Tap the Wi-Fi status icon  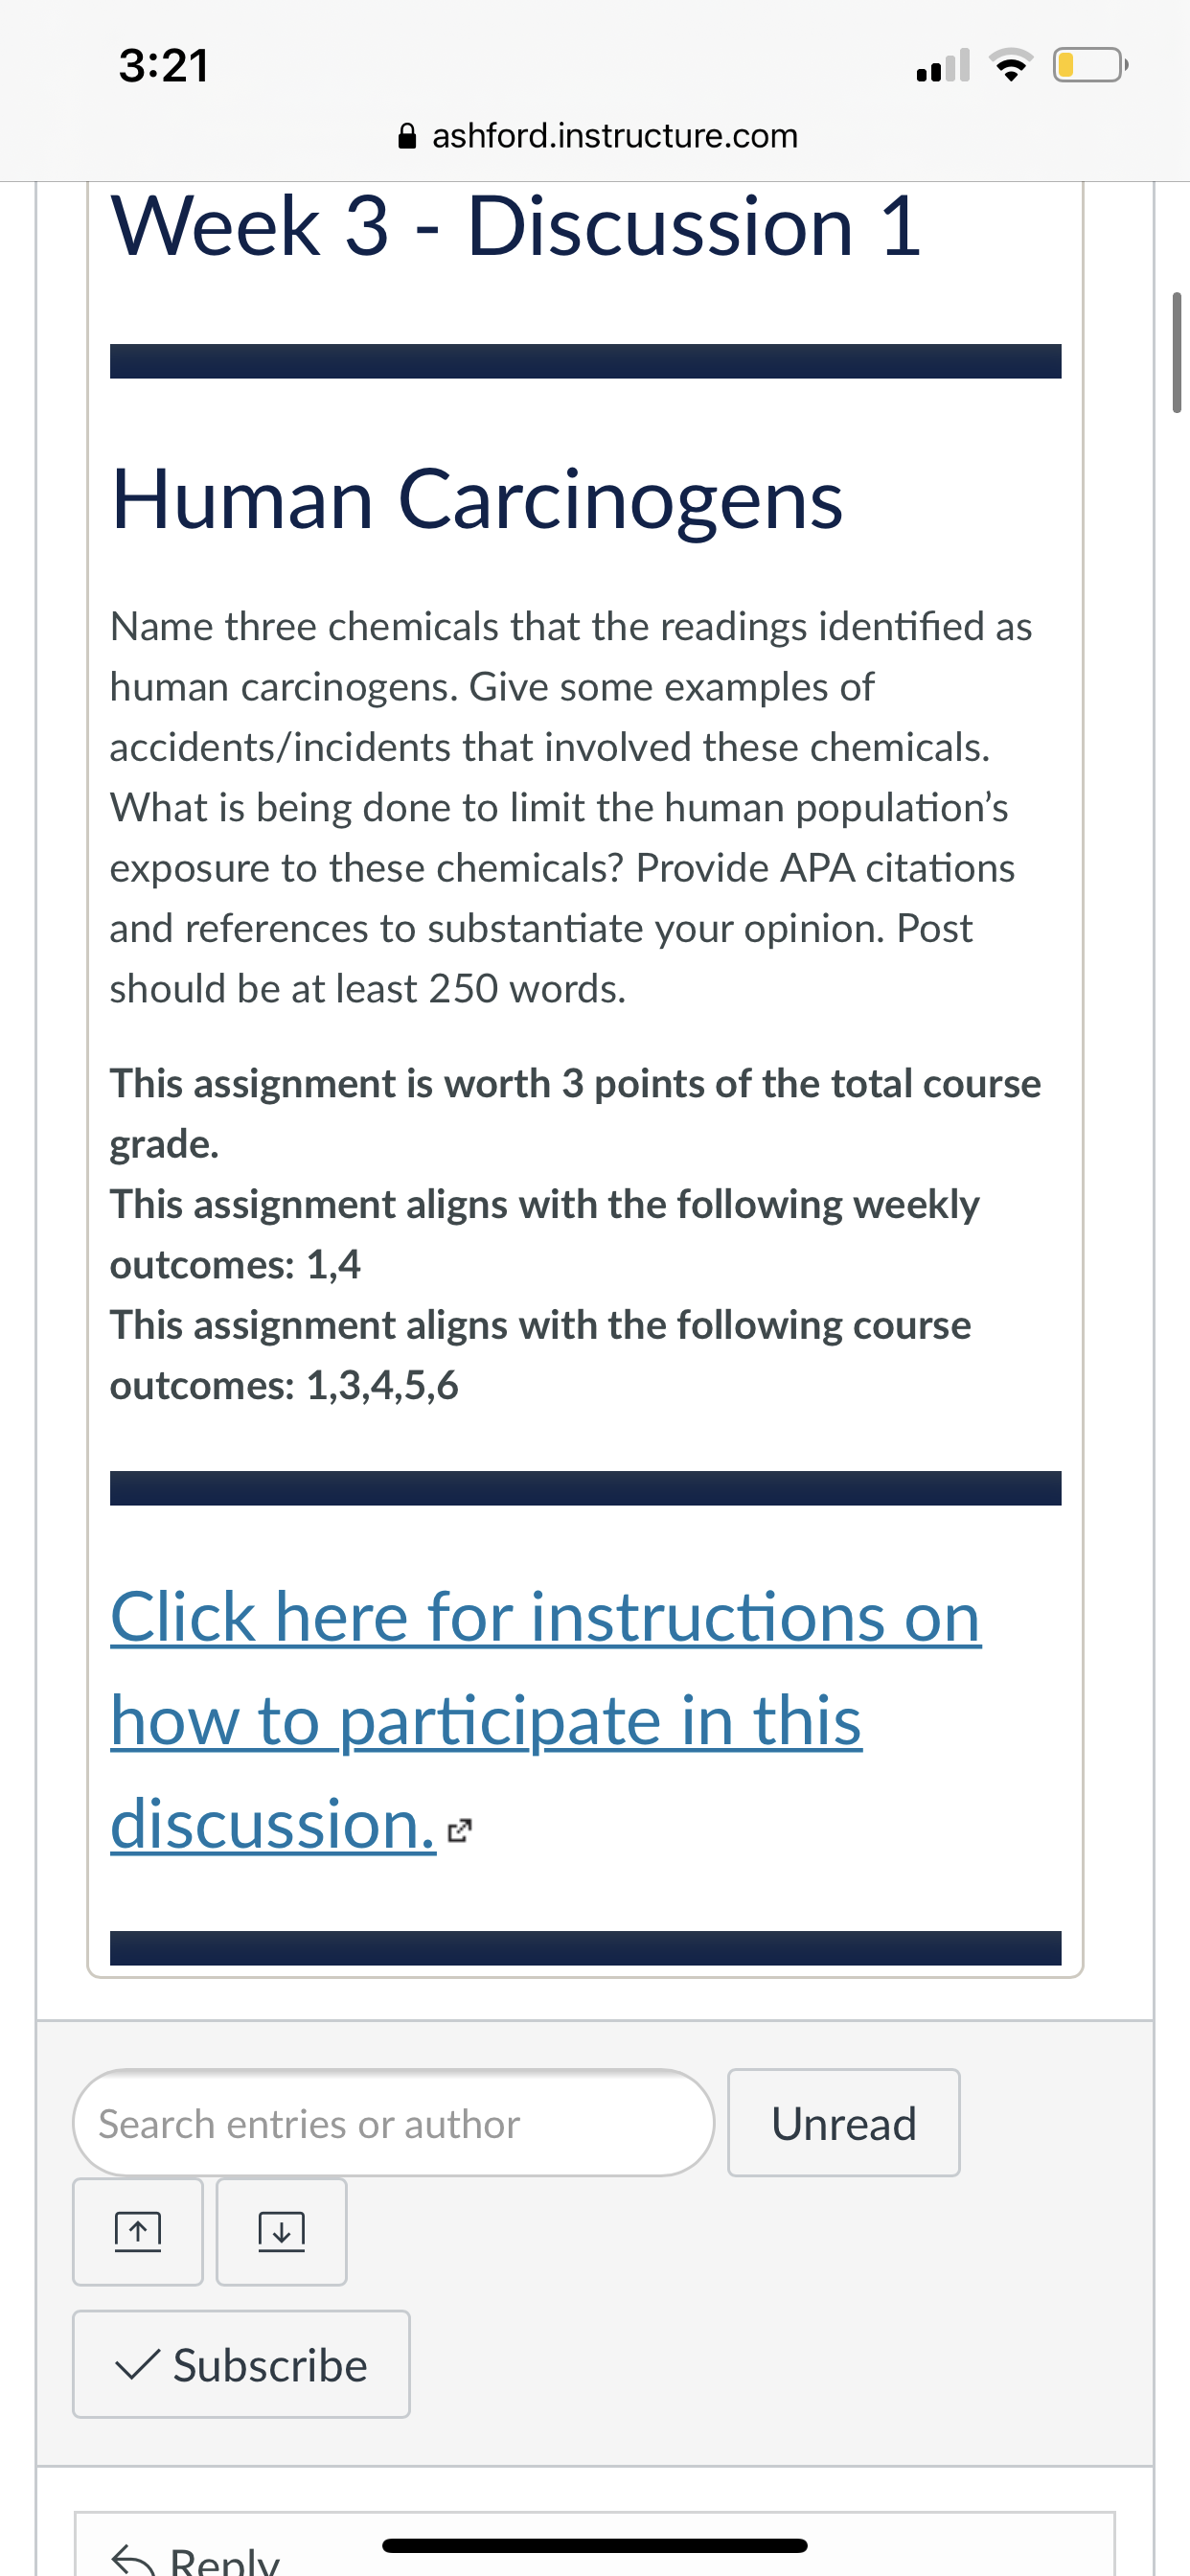(x=1011, y=65)
